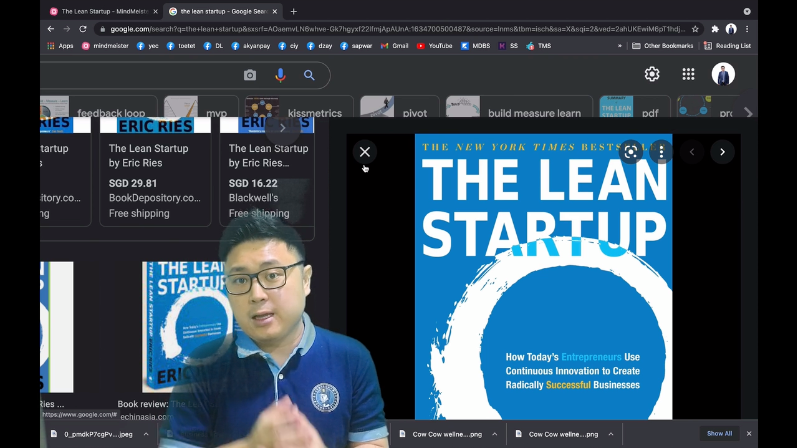Go back to previous page

(51, 29)
